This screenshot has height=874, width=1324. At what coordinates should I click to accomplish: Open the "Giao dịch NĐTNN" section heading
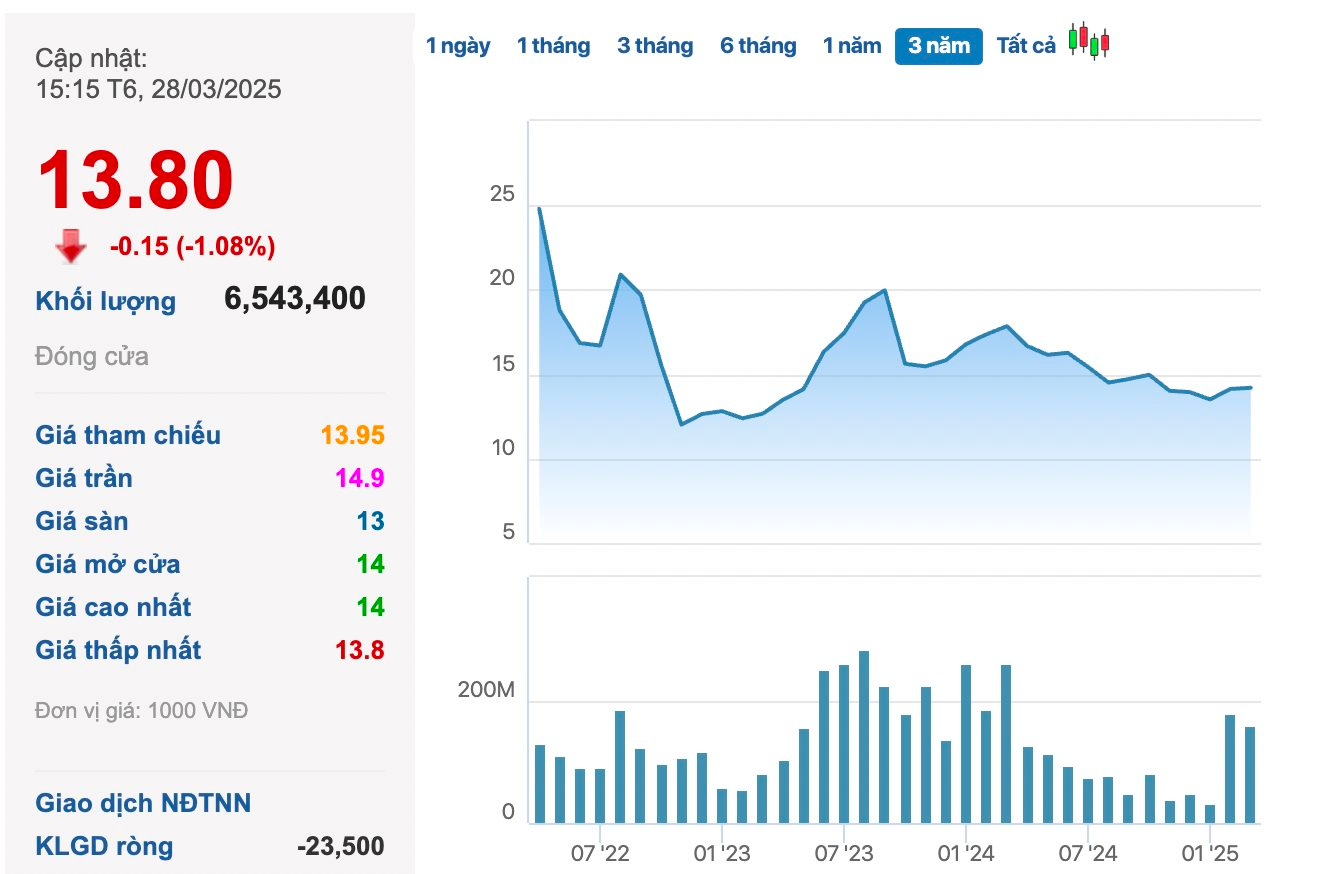[143, 803]
